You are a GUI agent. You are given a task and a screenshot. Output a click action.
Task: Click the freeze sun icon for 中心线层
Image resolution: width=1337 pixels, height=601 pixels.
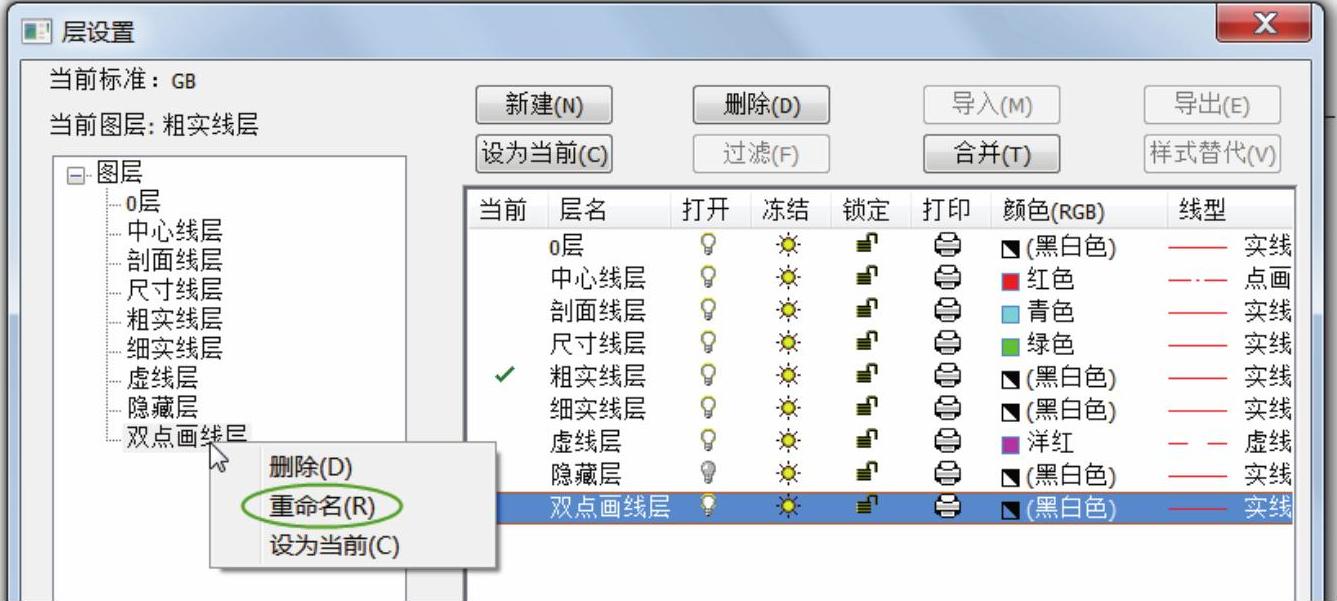tap(790, 279)
